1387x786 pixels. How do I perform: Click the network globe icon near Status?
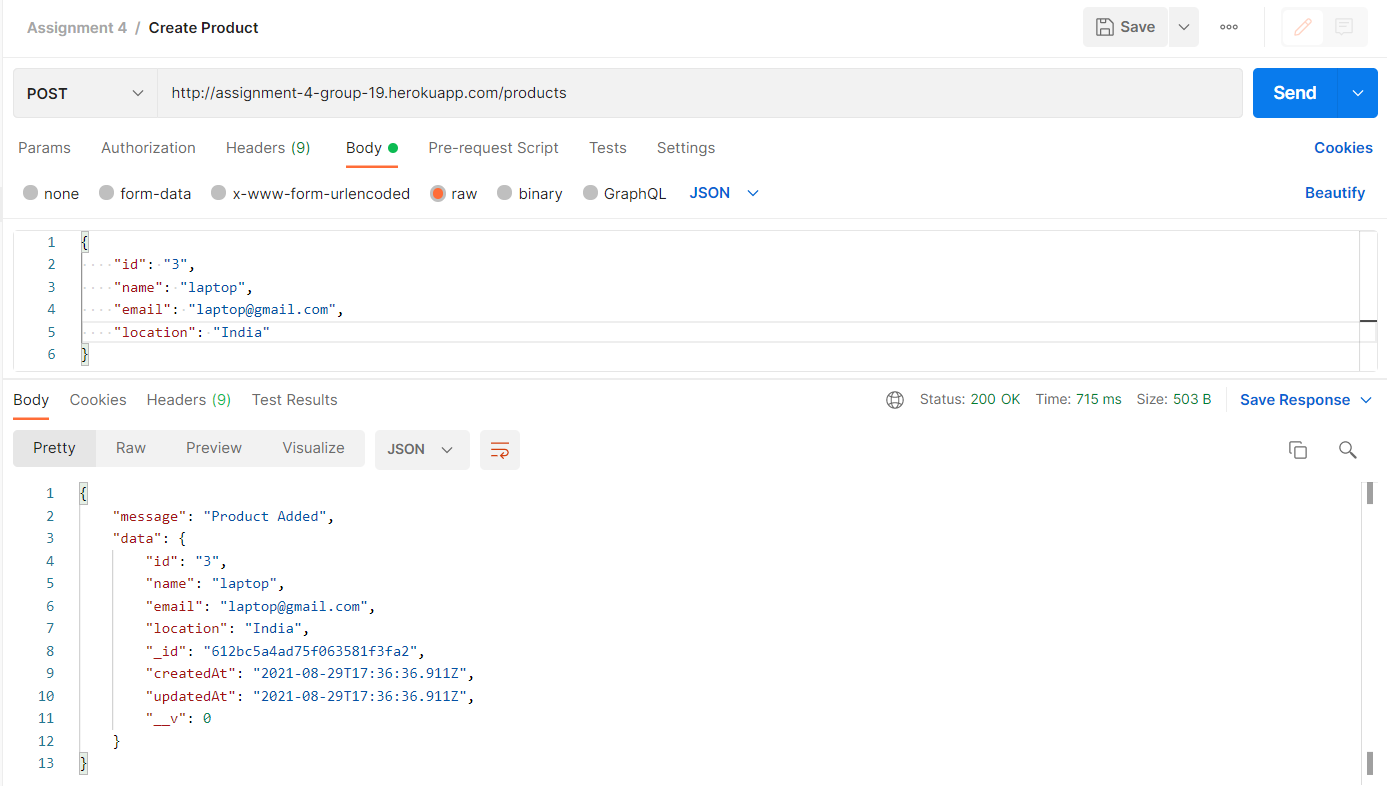click(x=894, y=398)
